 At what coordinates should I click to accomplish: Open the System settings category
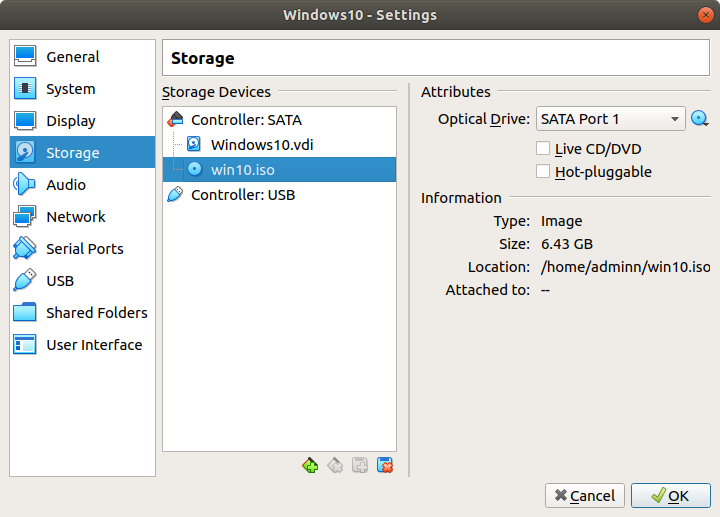(x=82, y=89)
